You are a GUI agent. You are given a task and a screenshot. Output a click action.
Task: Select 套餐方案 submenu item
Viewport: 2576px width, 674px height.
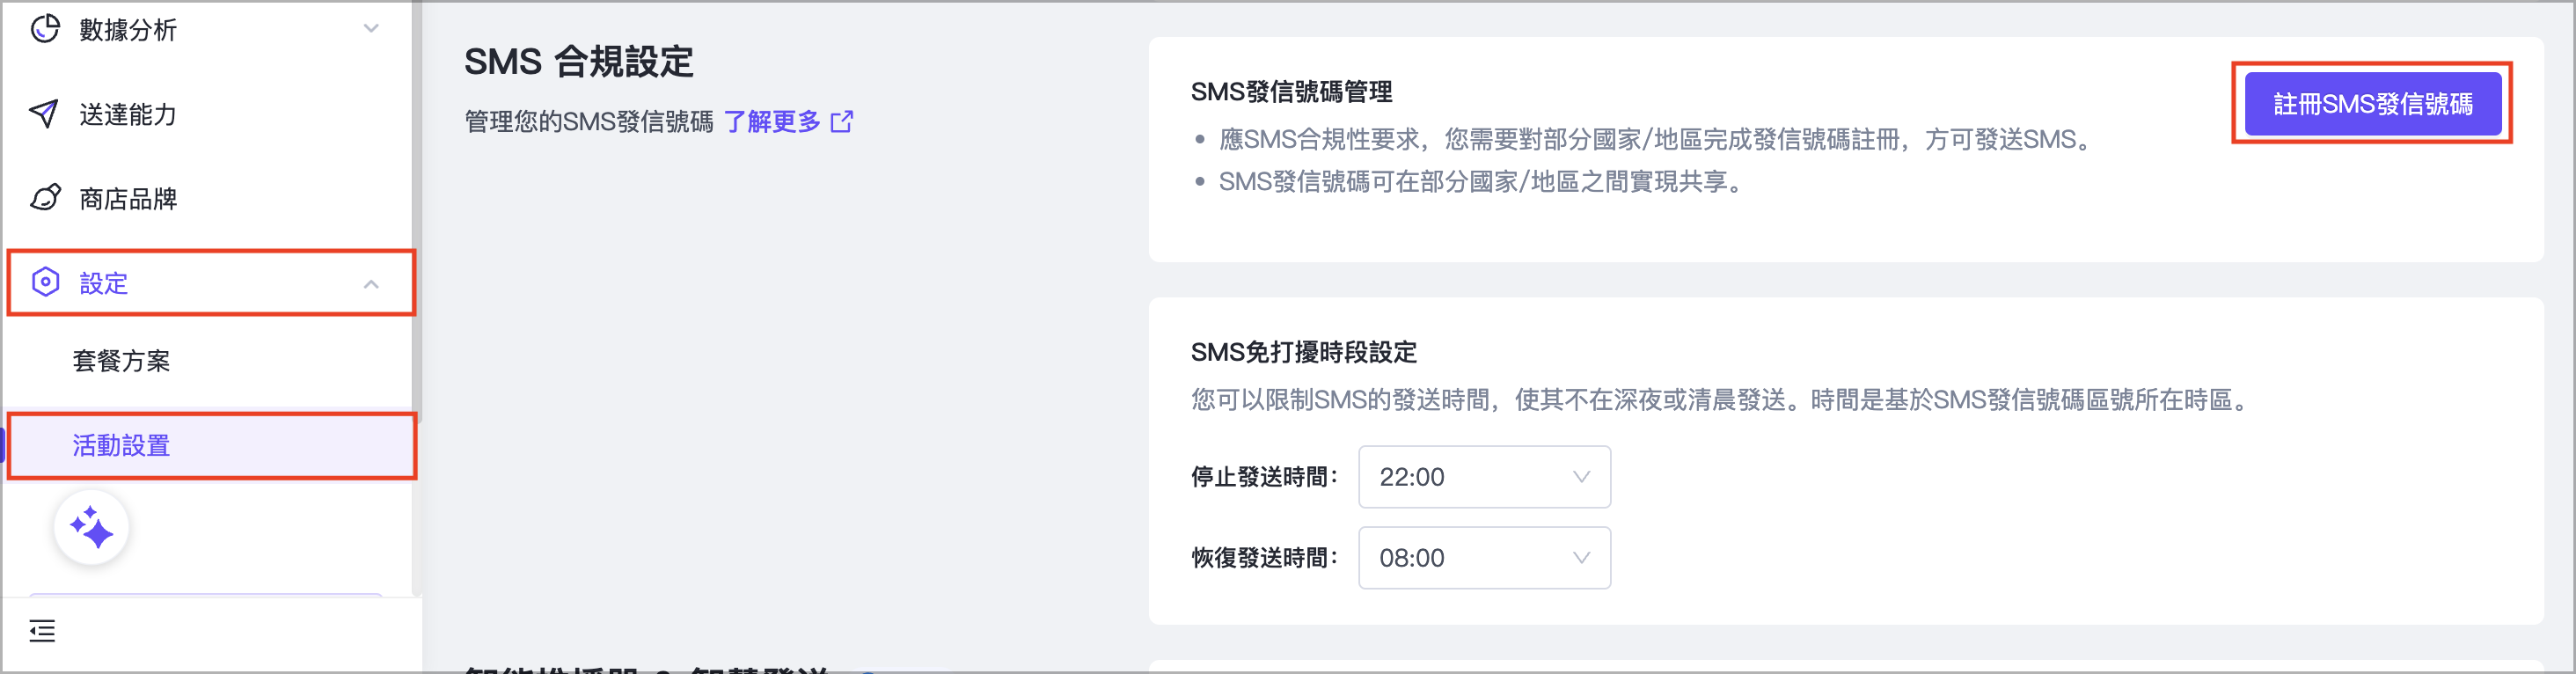tap(121, 361)
